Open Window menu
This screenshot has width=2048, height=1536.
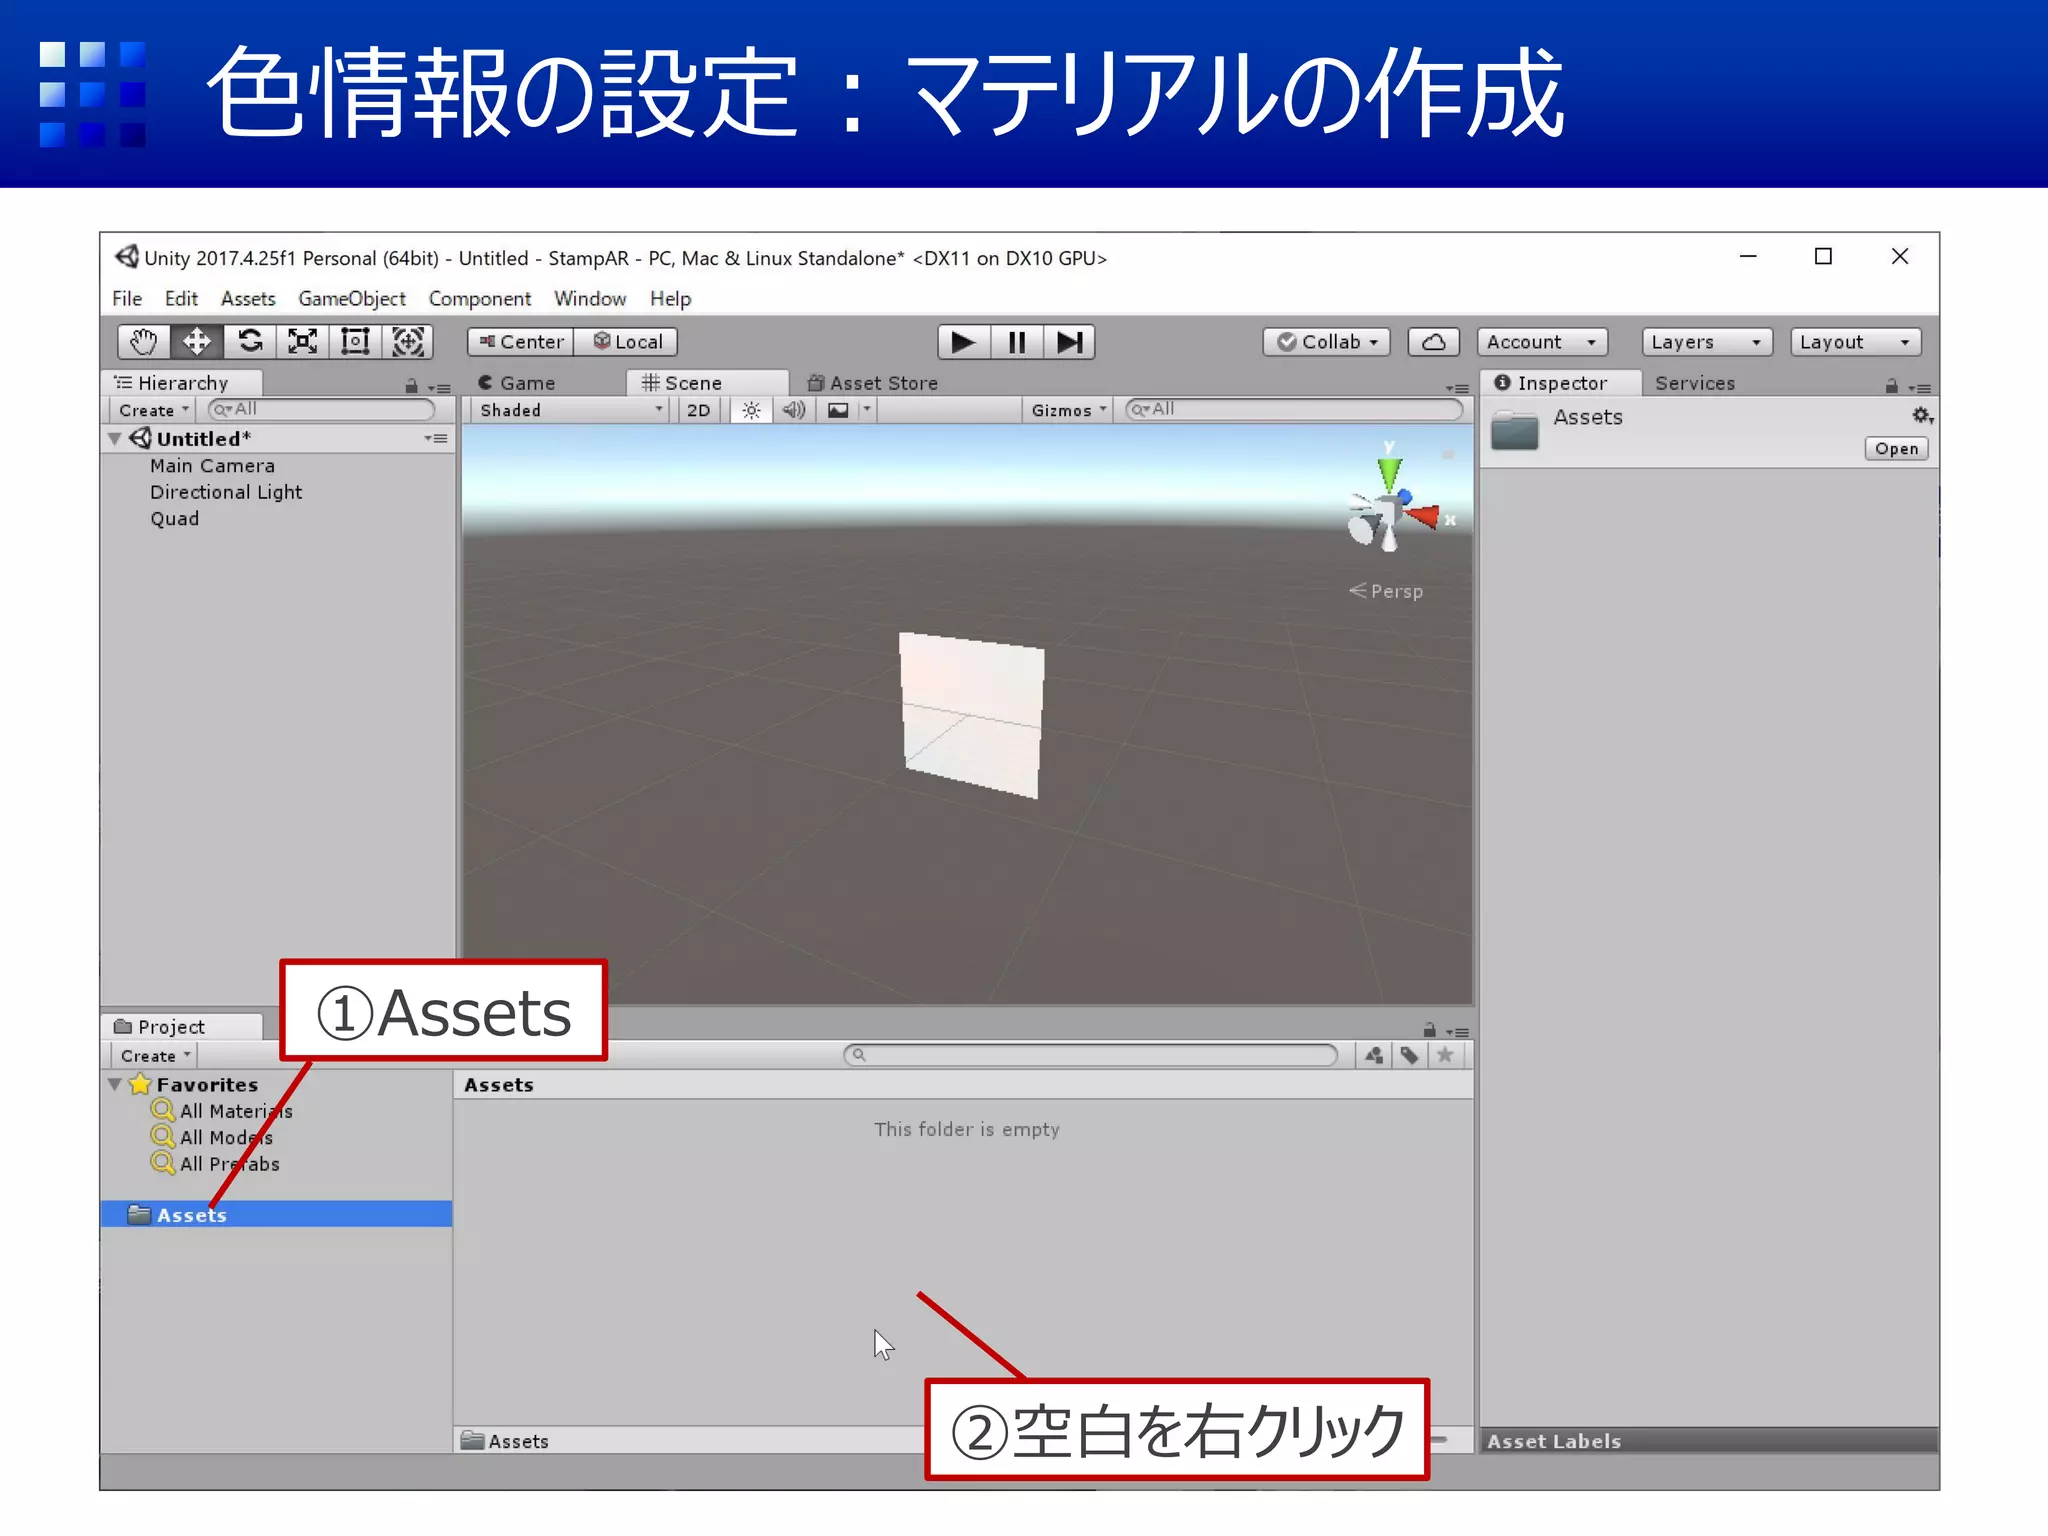[590, 299]
